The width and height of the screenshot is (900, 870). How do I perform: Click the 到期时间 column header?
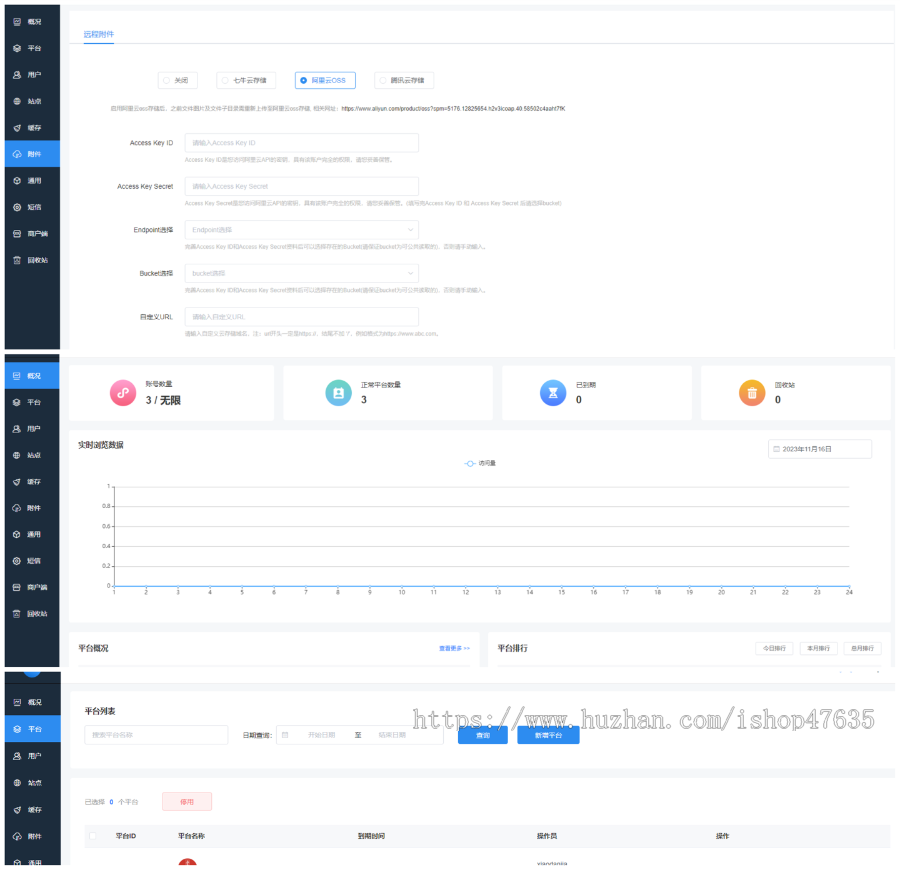tap(371, 836)
